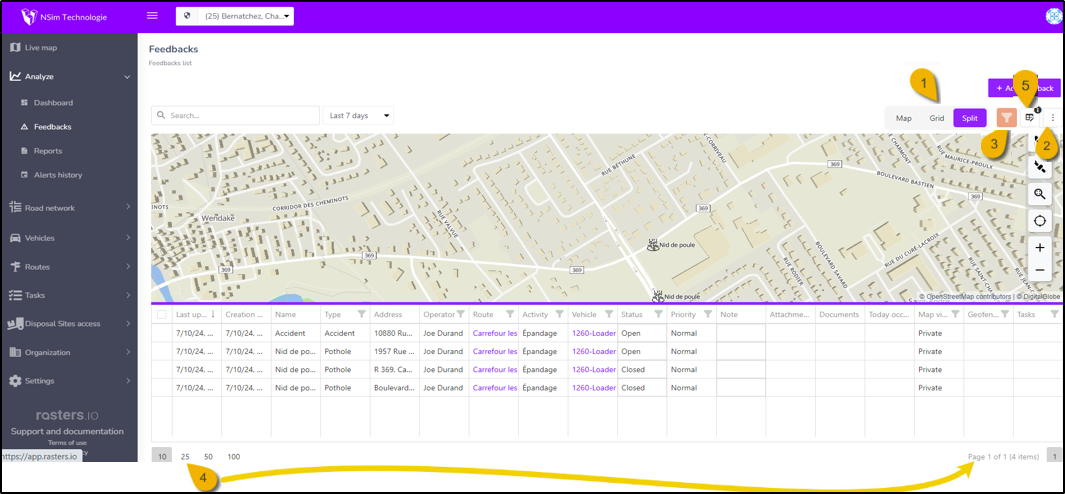Open the Type column filter icon

(x=361, y=315)
